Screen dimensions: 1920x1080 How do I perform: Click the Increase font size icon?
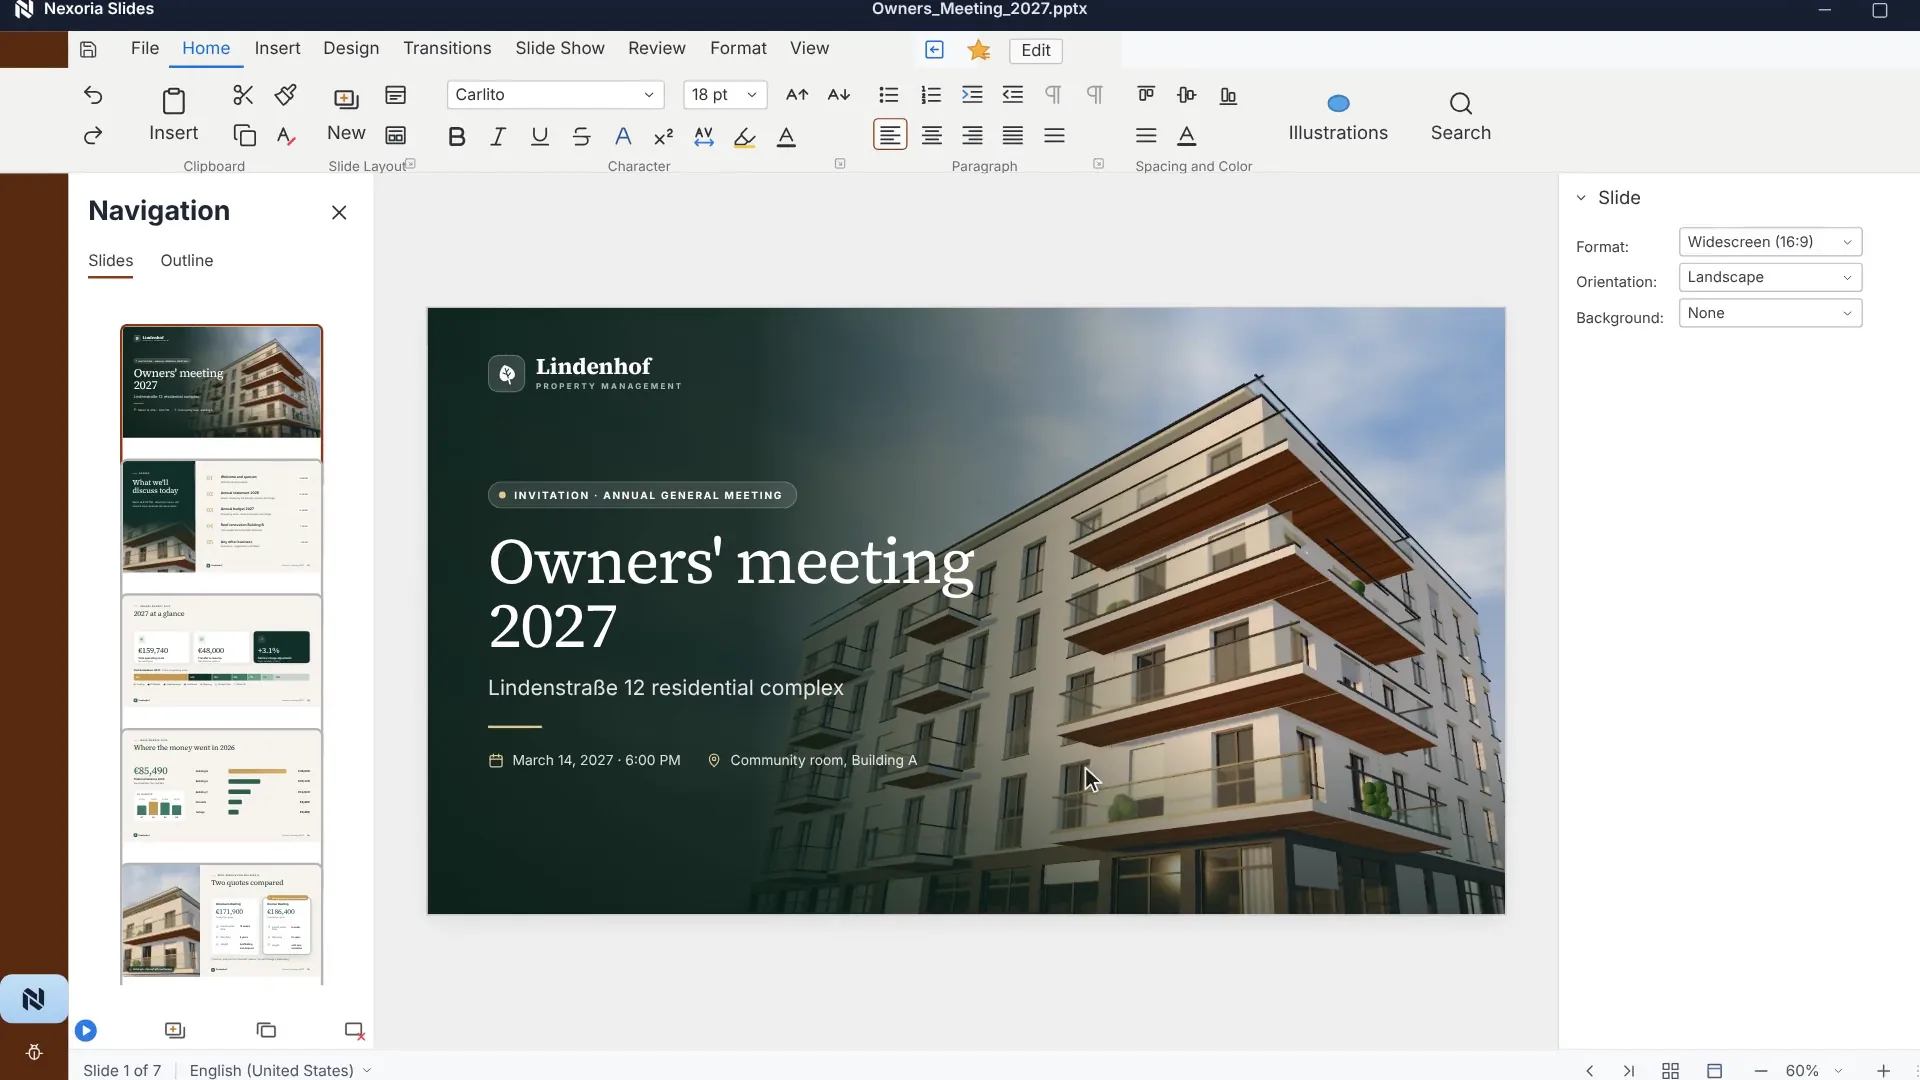[797, 95]
